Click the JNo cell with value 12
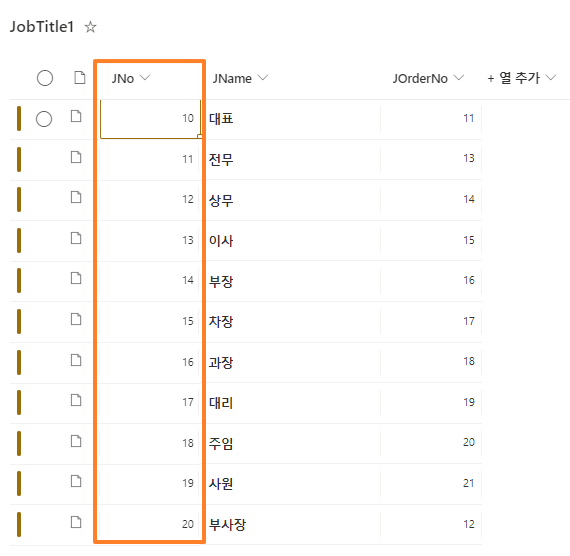The height and width of the screenshot is (556, 570). click(149, 199)
